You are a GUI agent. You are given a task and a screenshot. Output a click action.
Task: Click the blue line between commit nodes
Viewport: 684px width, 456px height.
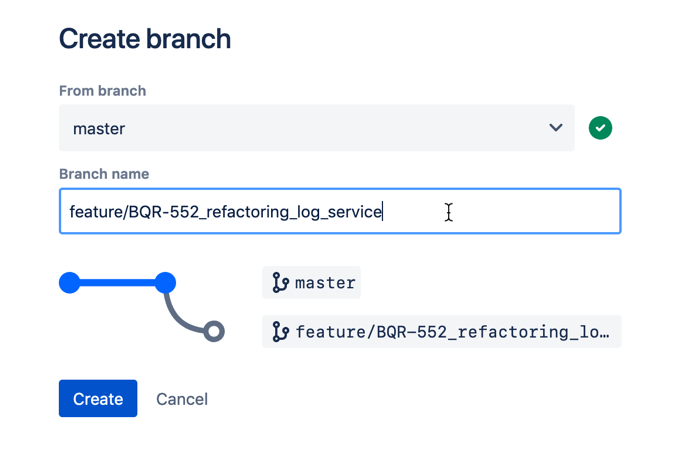(x=118, y=283)
